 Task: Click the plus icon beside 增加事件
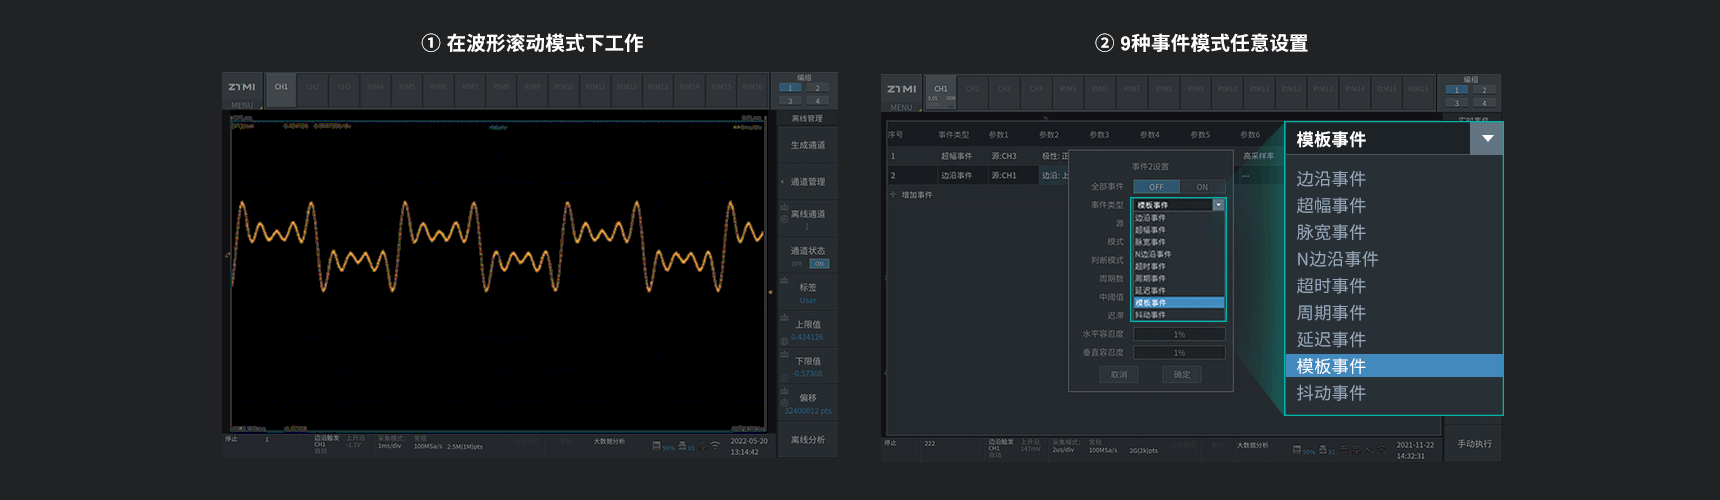click(x=894, y=195)
